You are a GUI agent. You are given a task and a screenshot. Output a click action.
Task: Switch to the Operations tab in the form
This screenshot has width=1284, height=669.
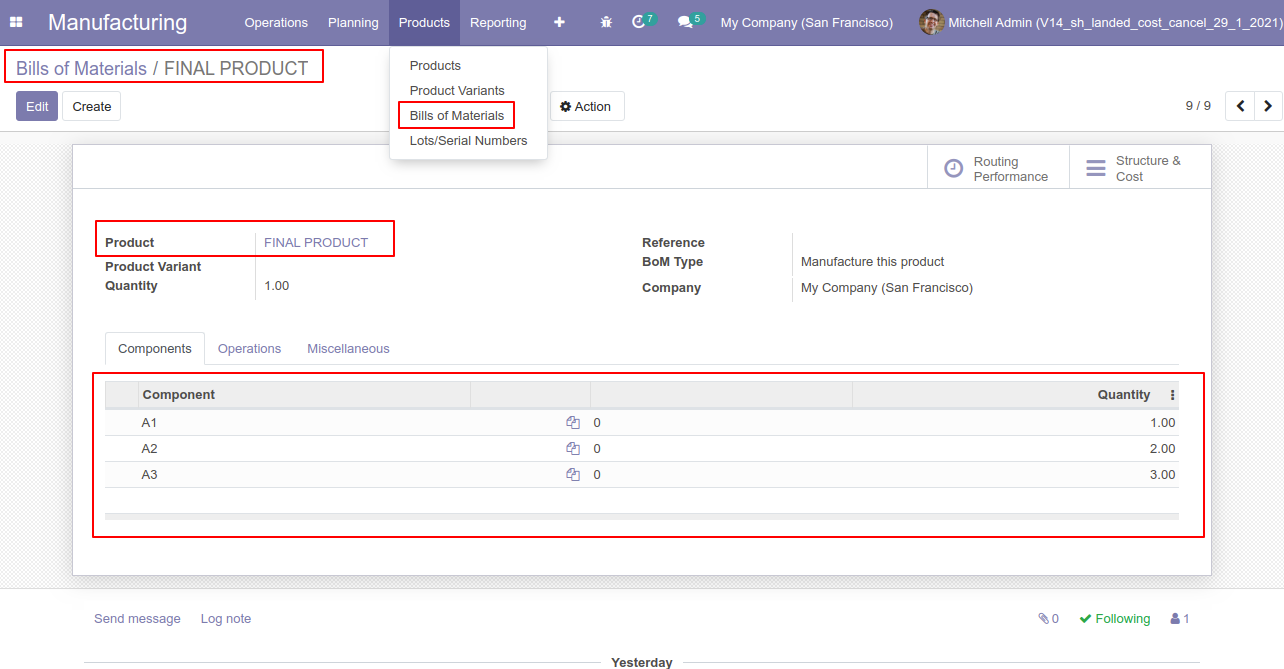click(x=250, y=349)
